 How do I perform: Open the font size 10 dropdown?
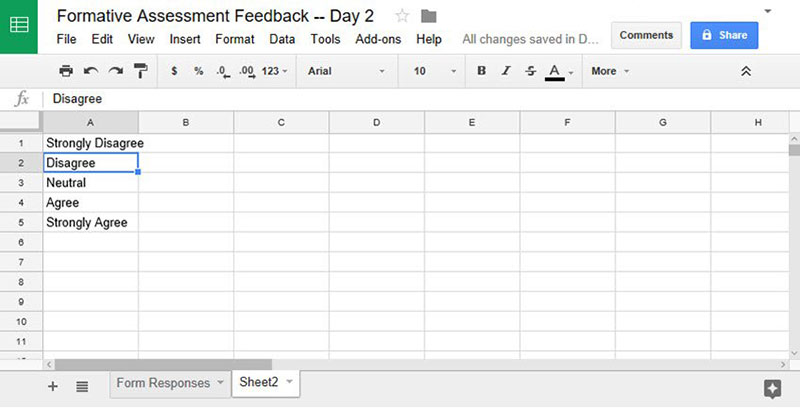tap(435, 71)
